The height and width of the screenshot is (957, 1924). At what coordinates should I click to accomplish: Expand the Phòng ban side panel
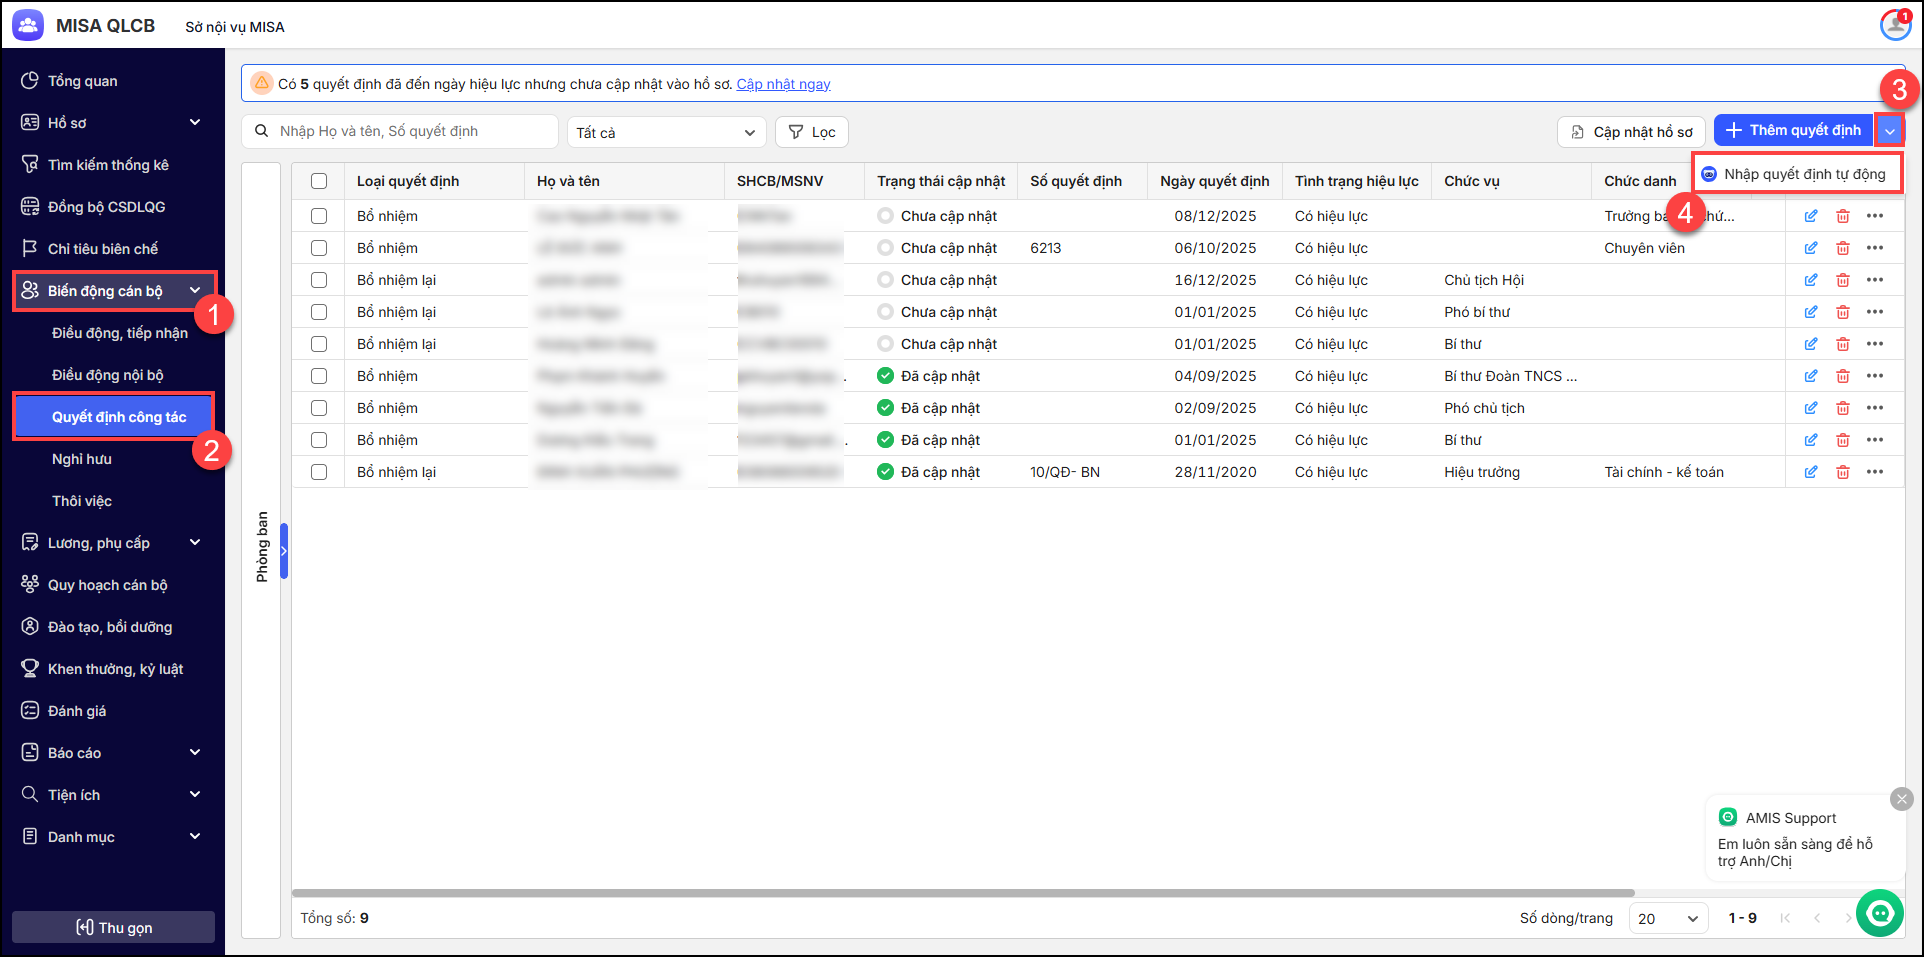pyautogui.click(x=284, y=551)
